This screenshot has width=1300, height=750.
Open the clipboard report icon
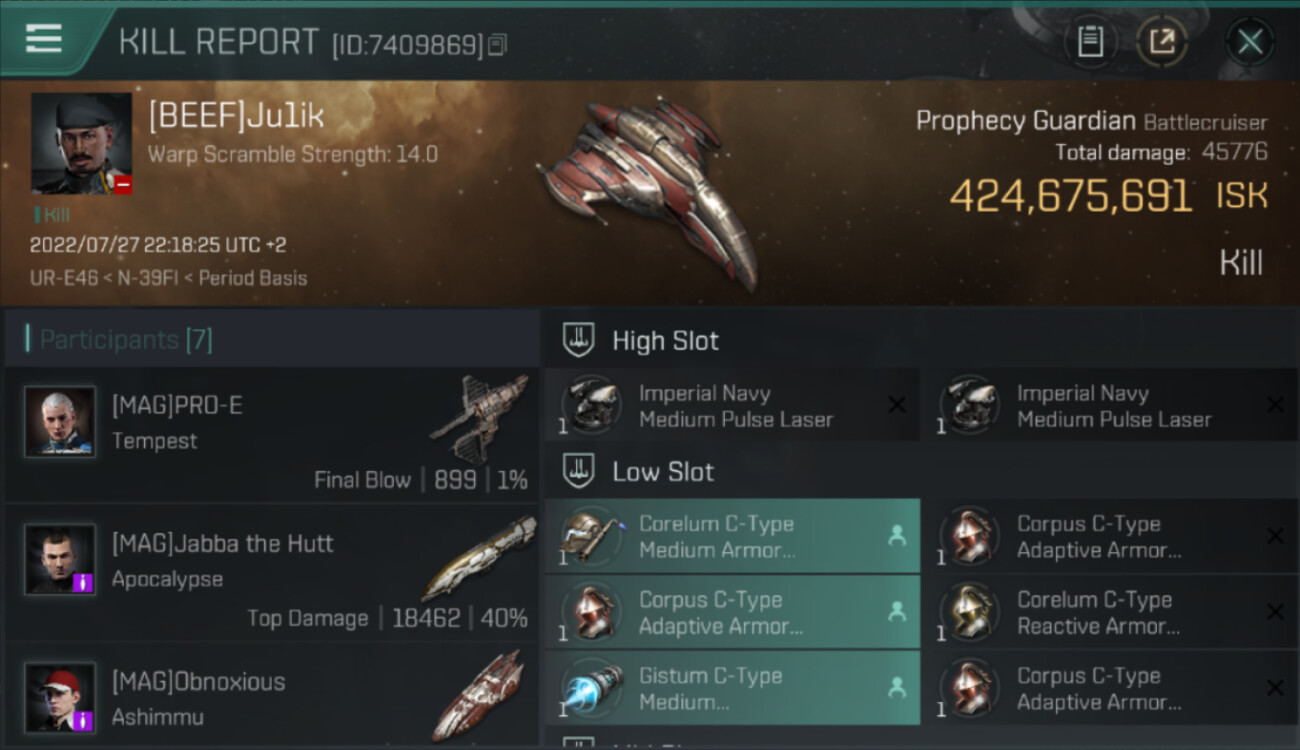click(x=1090, y=42)
